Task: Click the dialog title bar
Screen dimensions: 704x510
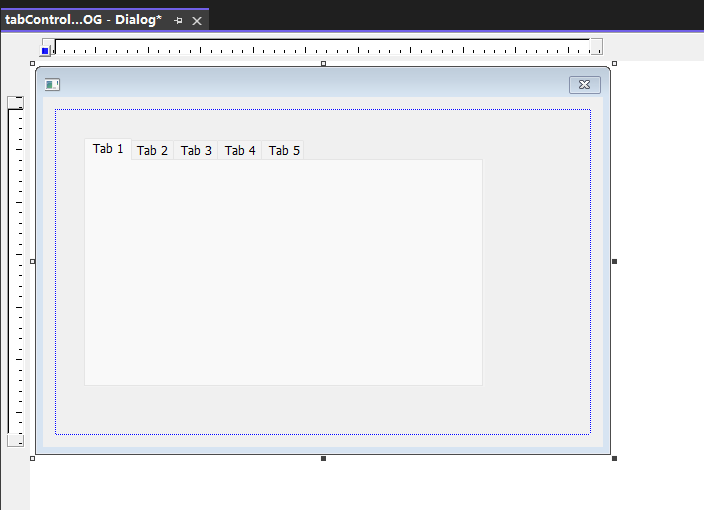Action: (x=300, y=84)
